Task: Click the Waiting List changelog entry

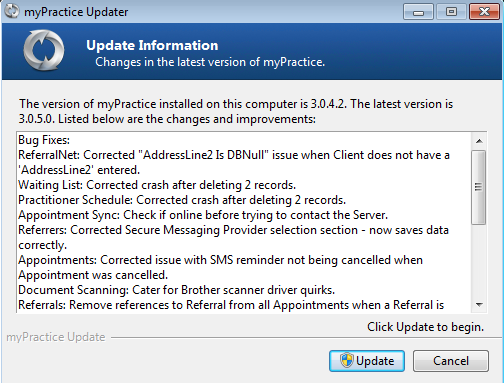Action: (157, 185)
